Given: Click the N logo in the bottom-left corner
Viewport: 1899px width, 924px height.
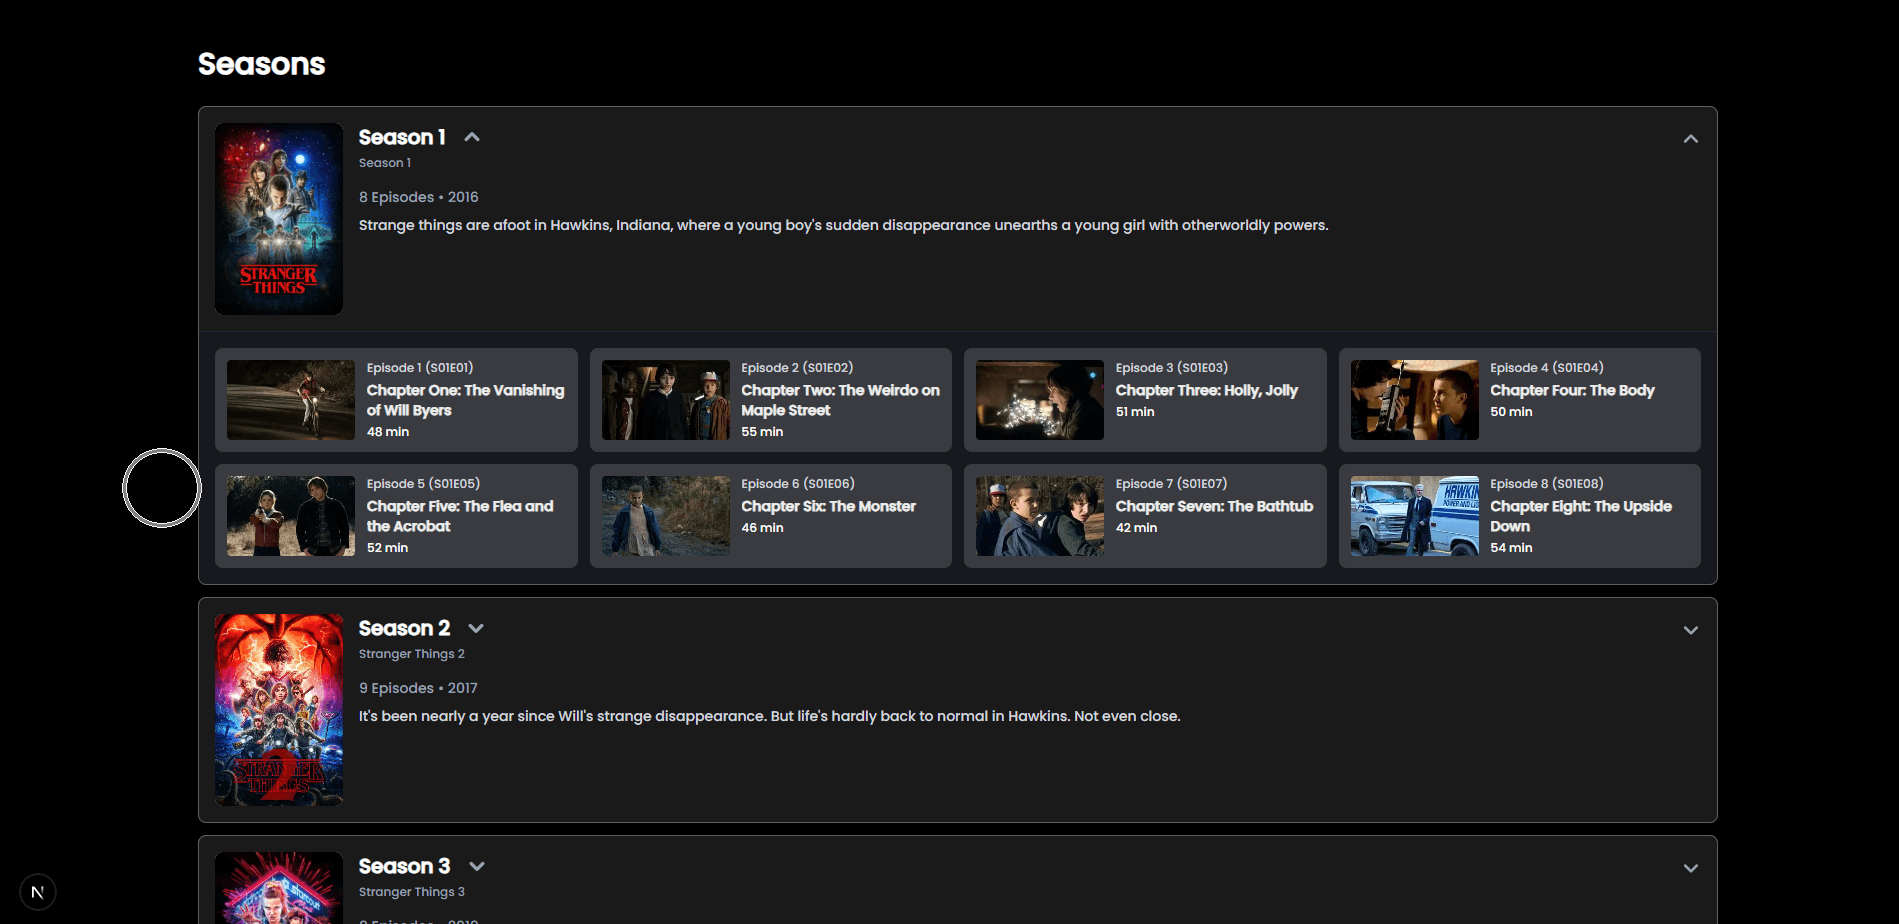Looking at the screenshot, I should 37,891.
